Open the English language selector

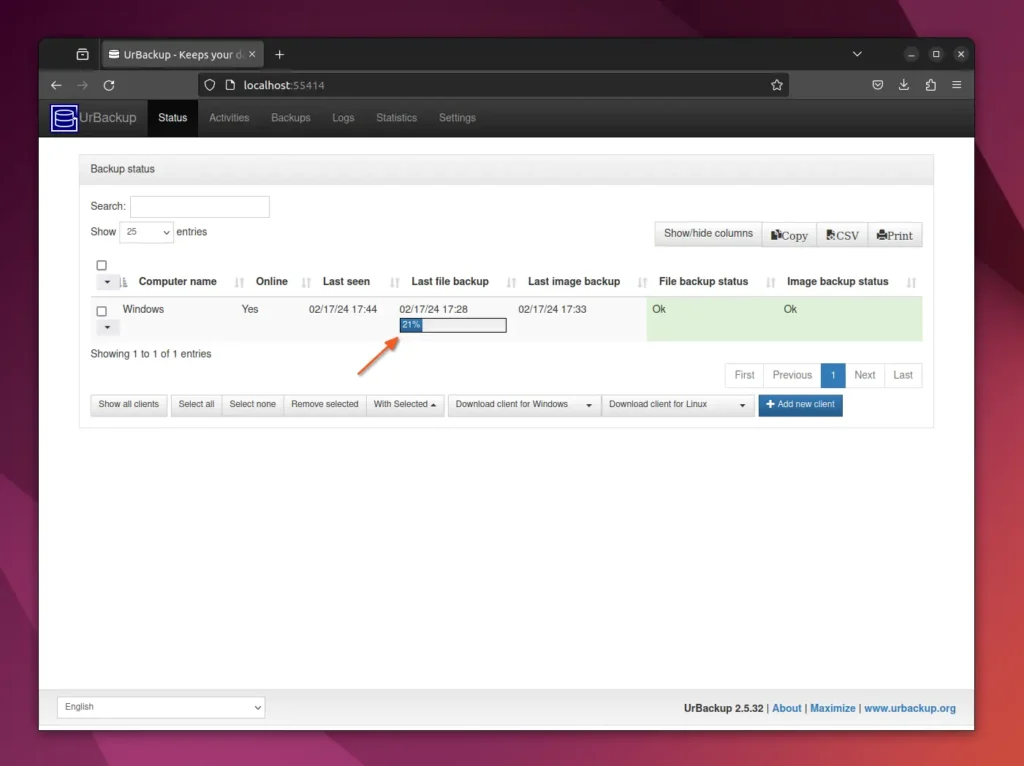161,707
